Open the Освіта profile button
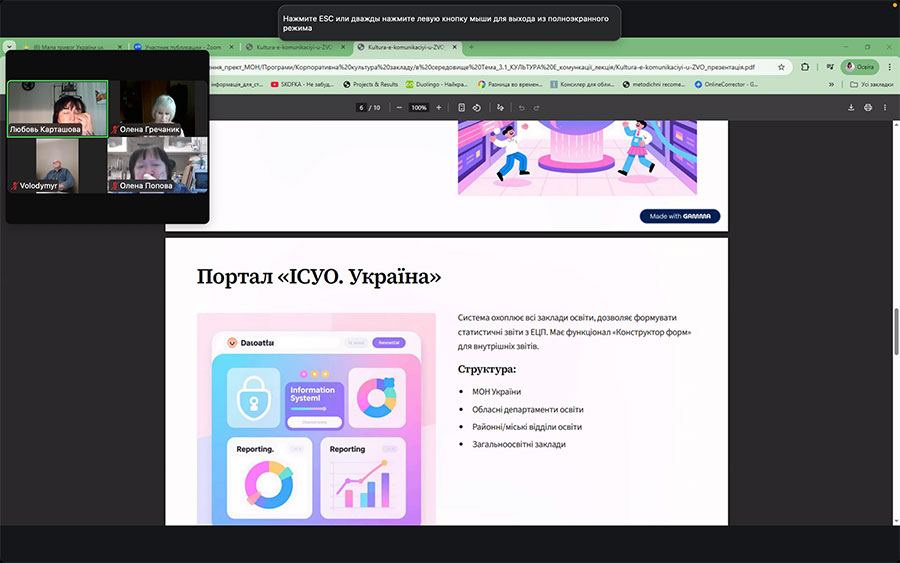The height and width of the screenshot is (563, 900). click(860, 67)
